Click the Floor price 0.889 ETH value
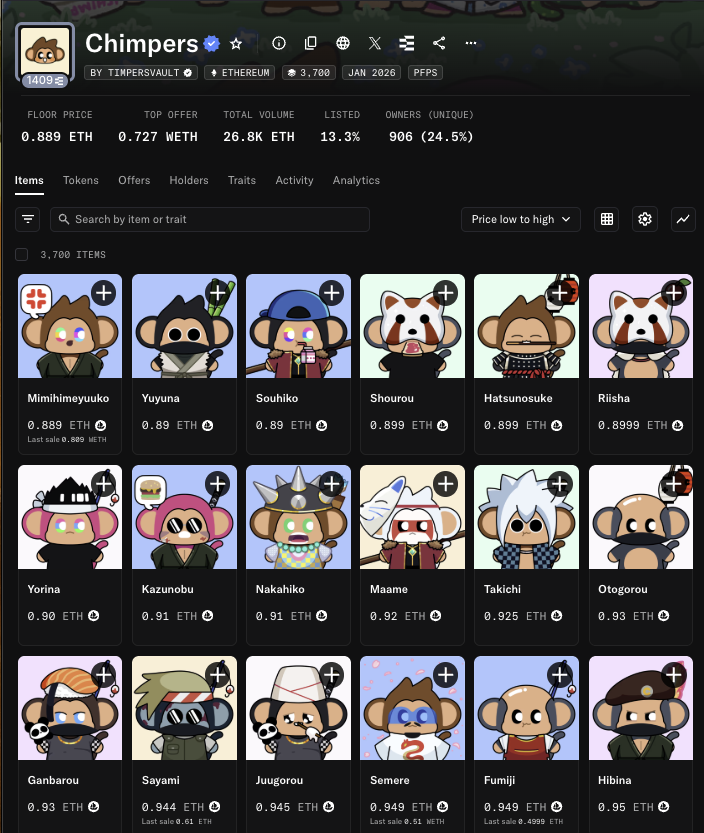The width and height of the screenshot is (704, 833). [57, 137]
